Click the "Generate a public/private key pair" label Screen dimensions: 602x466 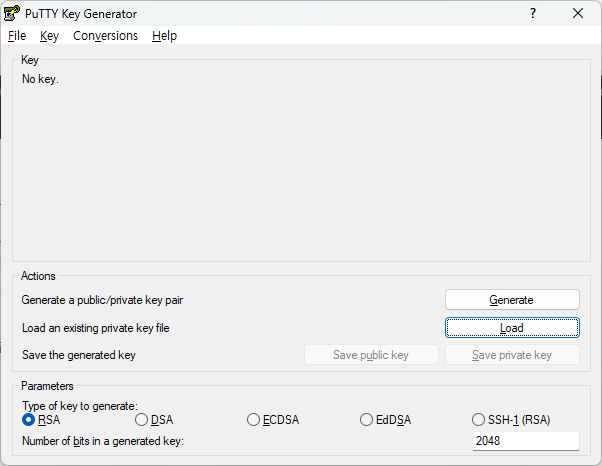[x=102, y=300]
